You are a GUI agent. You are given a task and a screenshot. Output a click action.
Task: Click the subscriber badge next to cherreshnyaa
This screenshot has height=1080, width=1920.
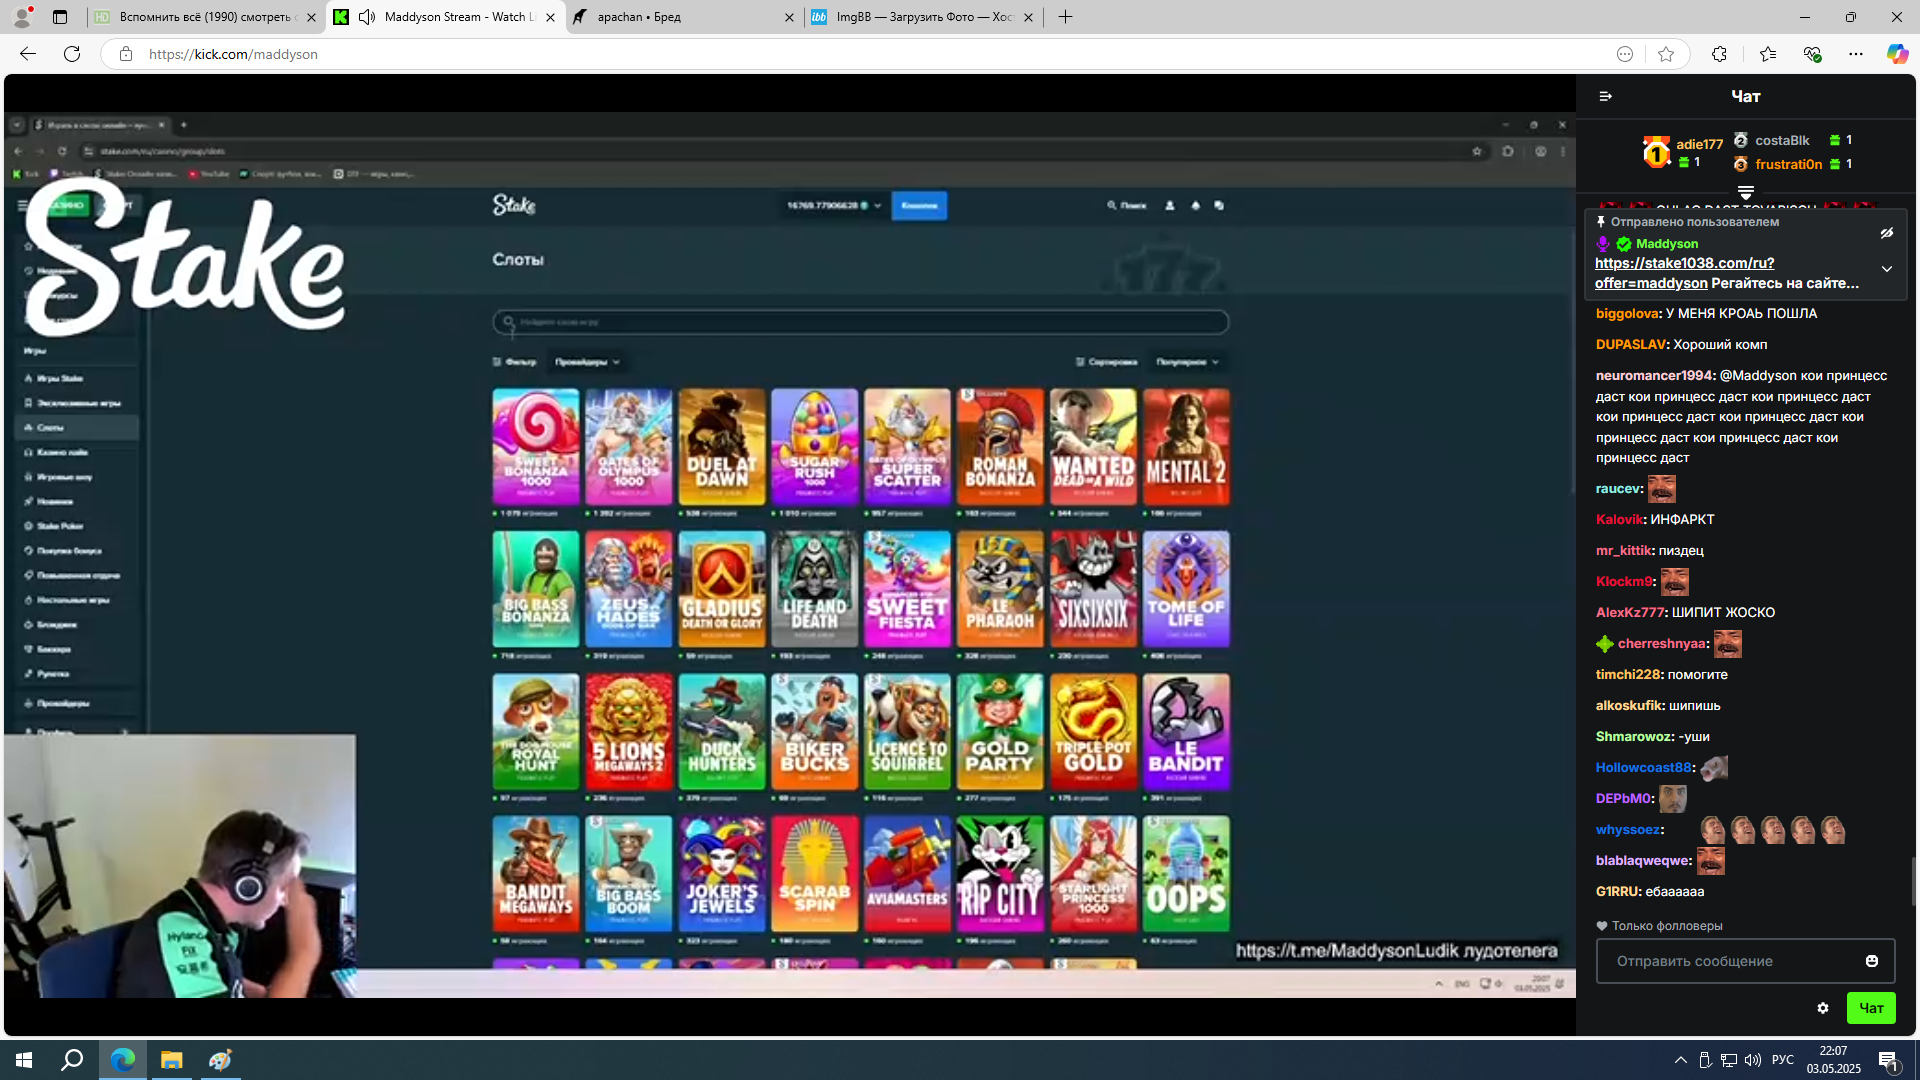click(x=1605, y=643)
